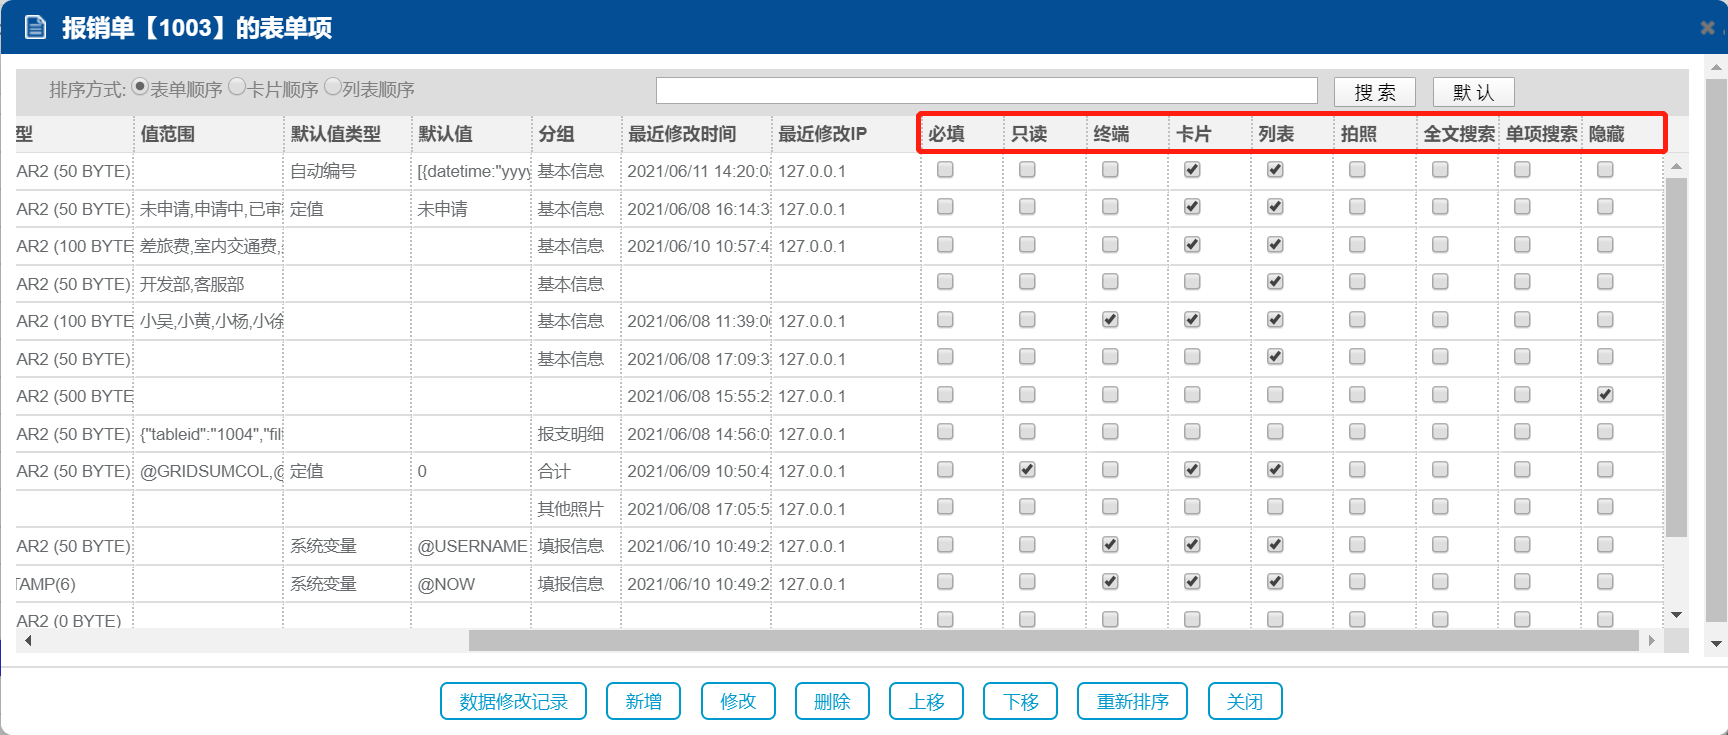This screenshot has height=735, width=1728.
Task: Click the table's vertical scroll down arrow
Action: pos(1677,615)
